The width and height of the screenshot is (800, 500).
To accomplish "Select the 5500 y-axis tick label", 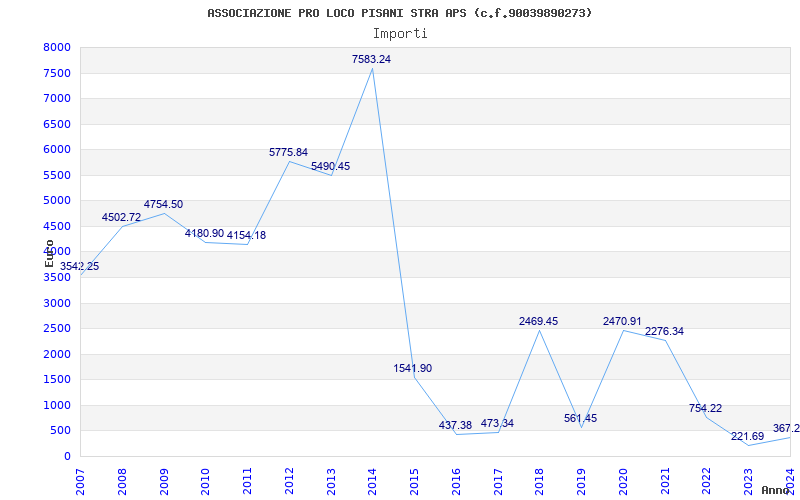I will [57, 175].
